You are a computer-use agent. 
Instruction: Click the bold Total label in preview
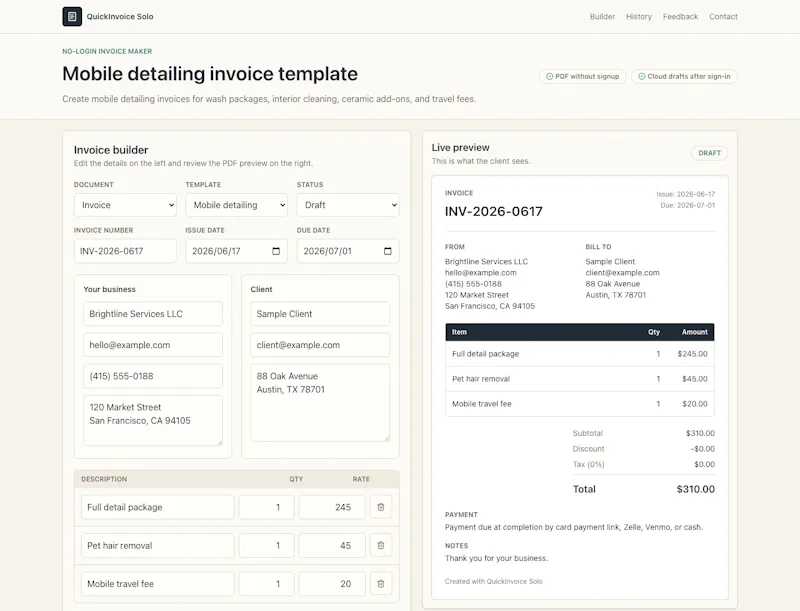coord(584,489)
